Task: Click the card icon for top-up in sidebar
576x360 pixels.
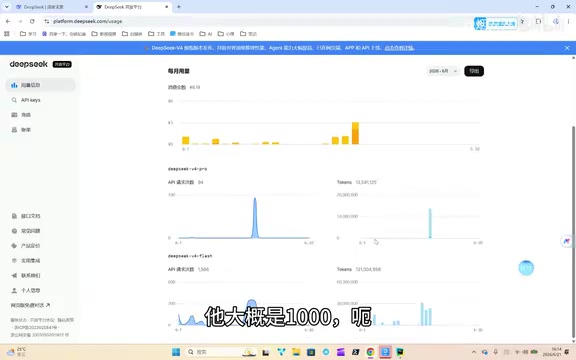Action: click(x=14, y=115)
